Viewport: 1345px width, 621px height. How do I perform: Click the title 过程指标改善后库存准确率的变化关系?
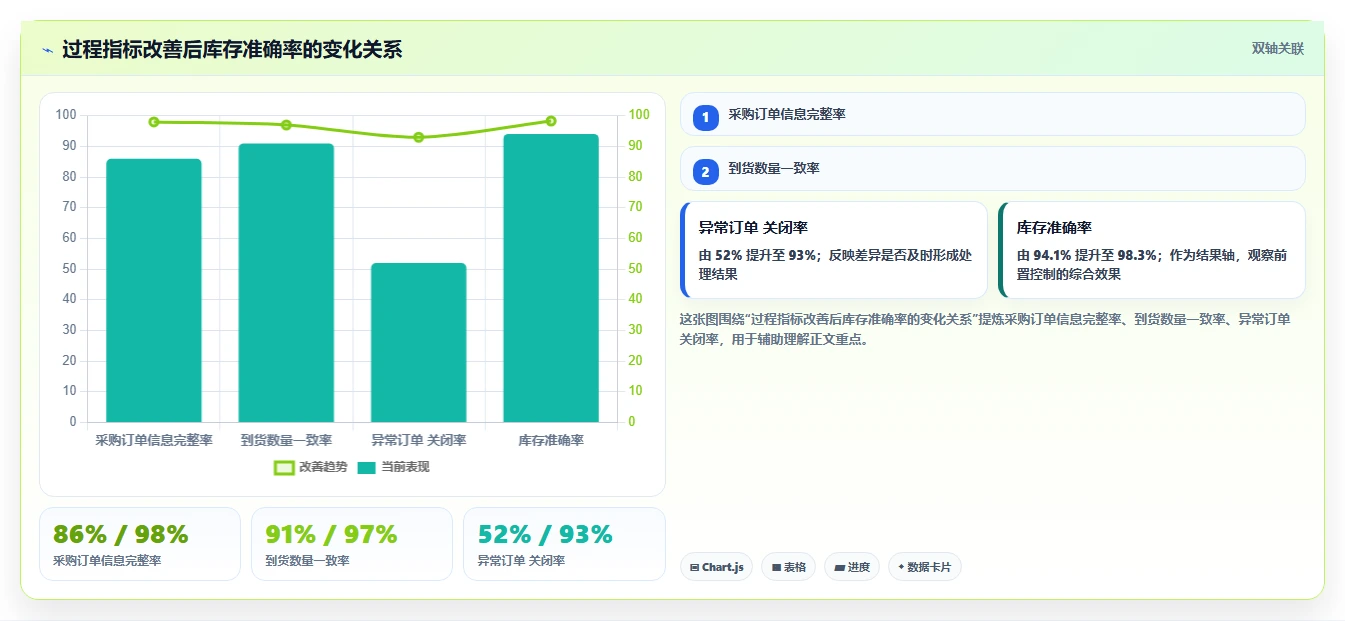[232, 49]
